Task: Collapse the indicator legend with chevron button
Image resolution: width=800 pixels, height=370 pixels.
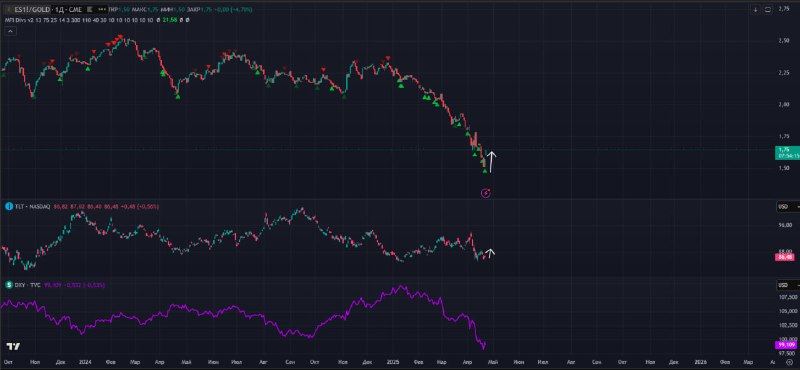Action: tap(10, 31)
